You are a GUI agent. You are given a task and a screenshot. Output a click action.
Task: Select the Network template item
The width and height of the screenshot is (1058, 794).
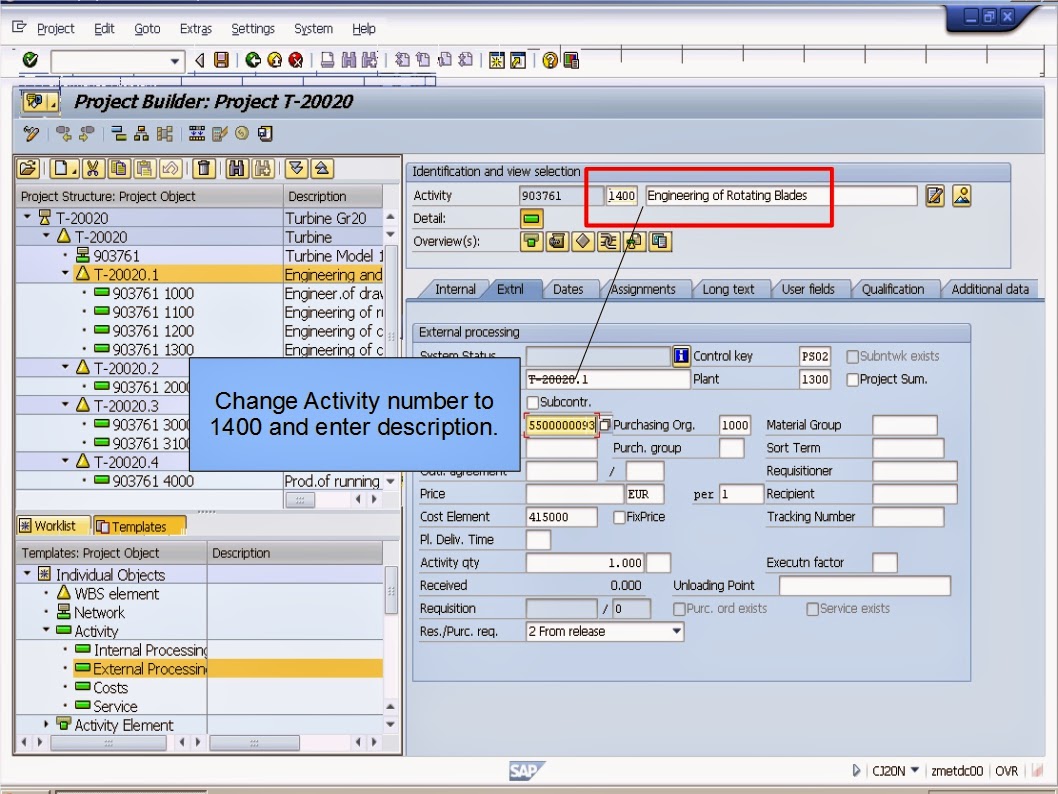pyautogui.click(x=99, y=613)
